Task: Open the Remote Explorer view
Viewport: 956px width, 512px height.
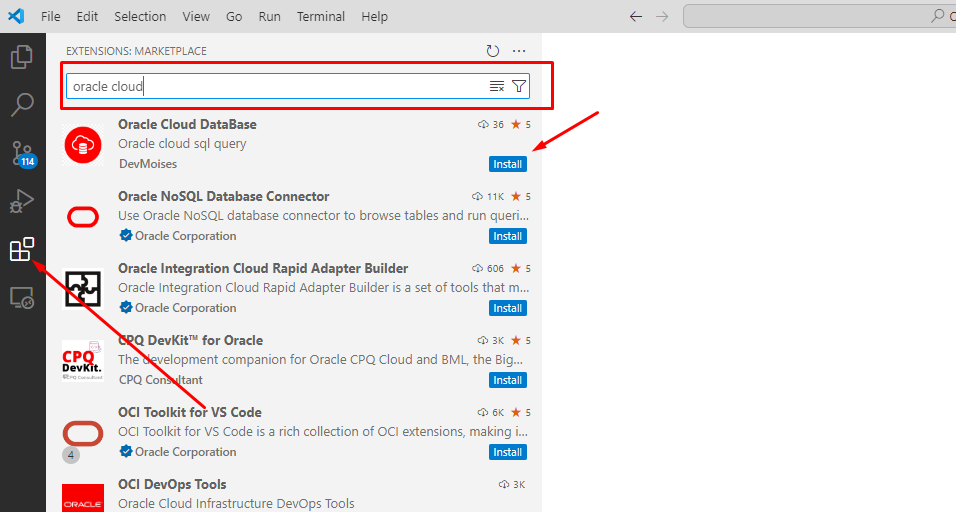Action: (22, 297)
